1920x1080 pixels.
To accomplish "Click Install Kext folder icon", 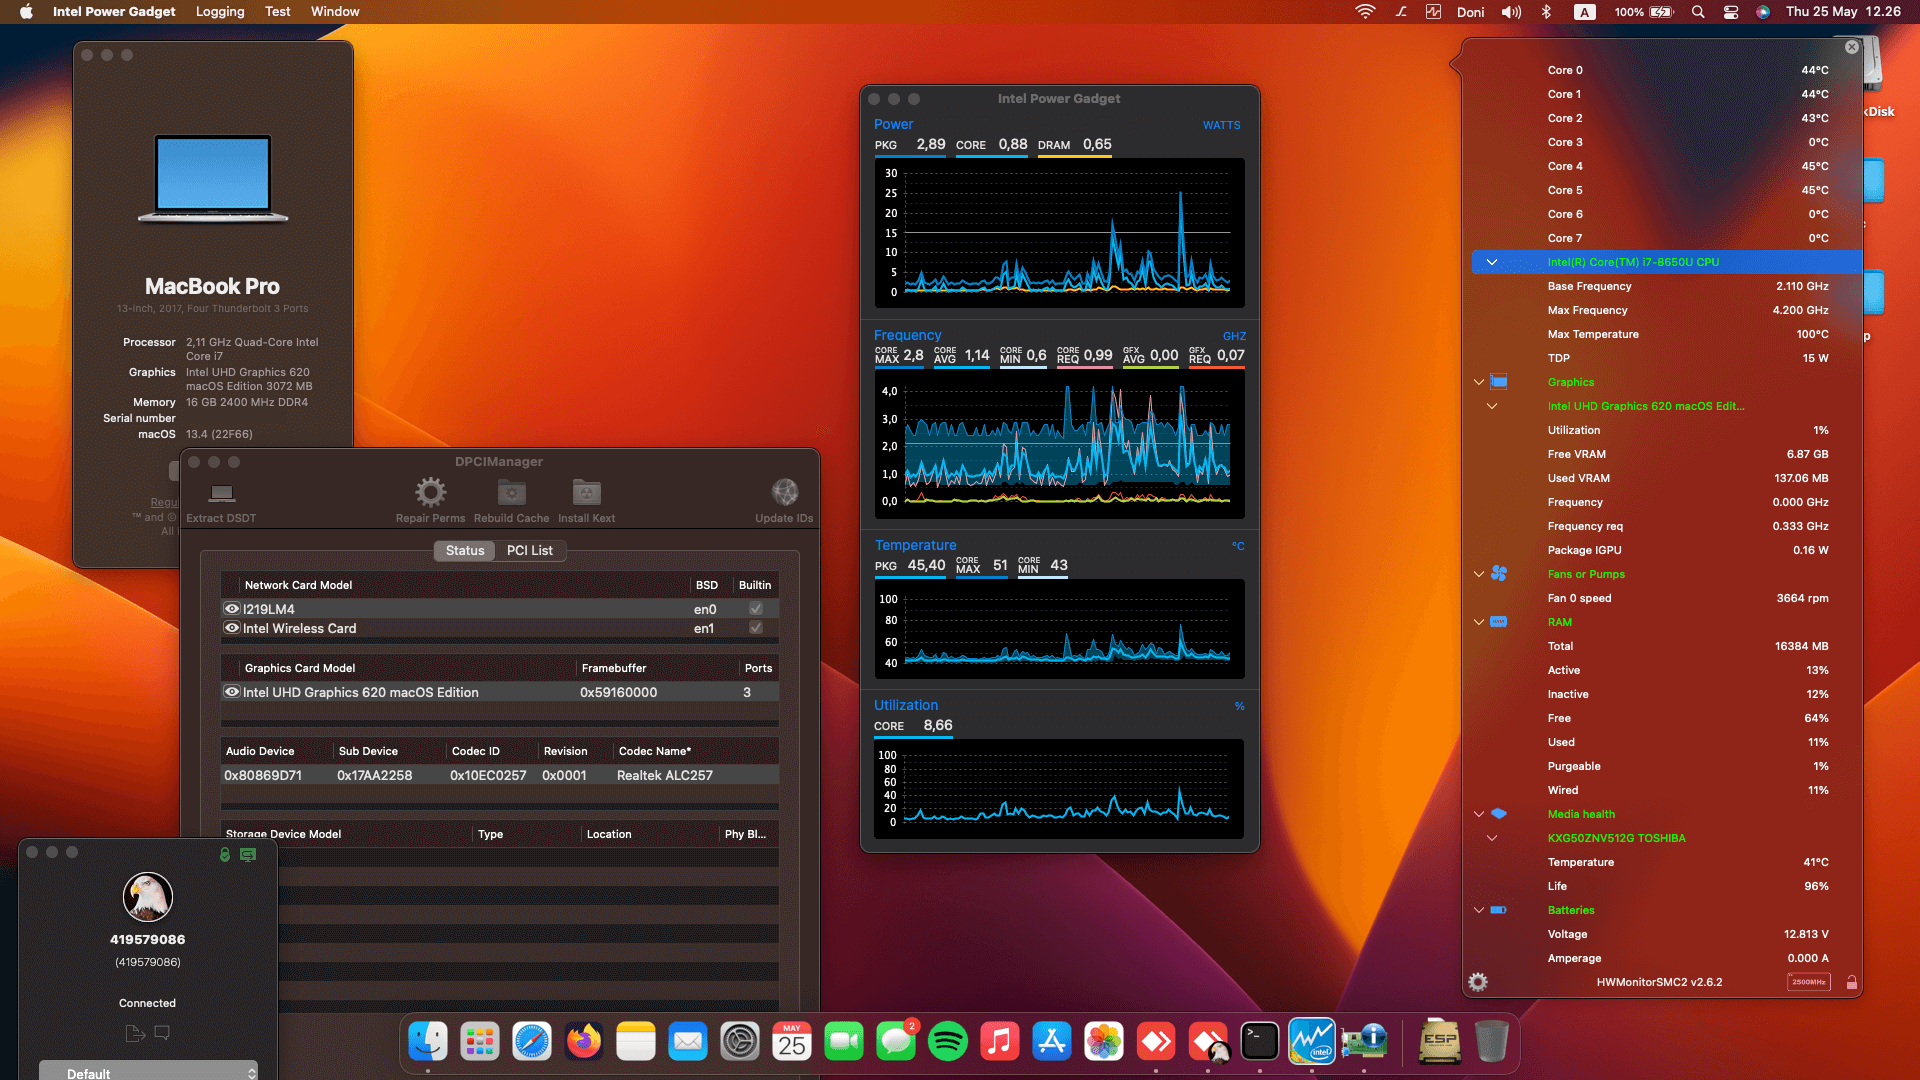I will [587, 492].
